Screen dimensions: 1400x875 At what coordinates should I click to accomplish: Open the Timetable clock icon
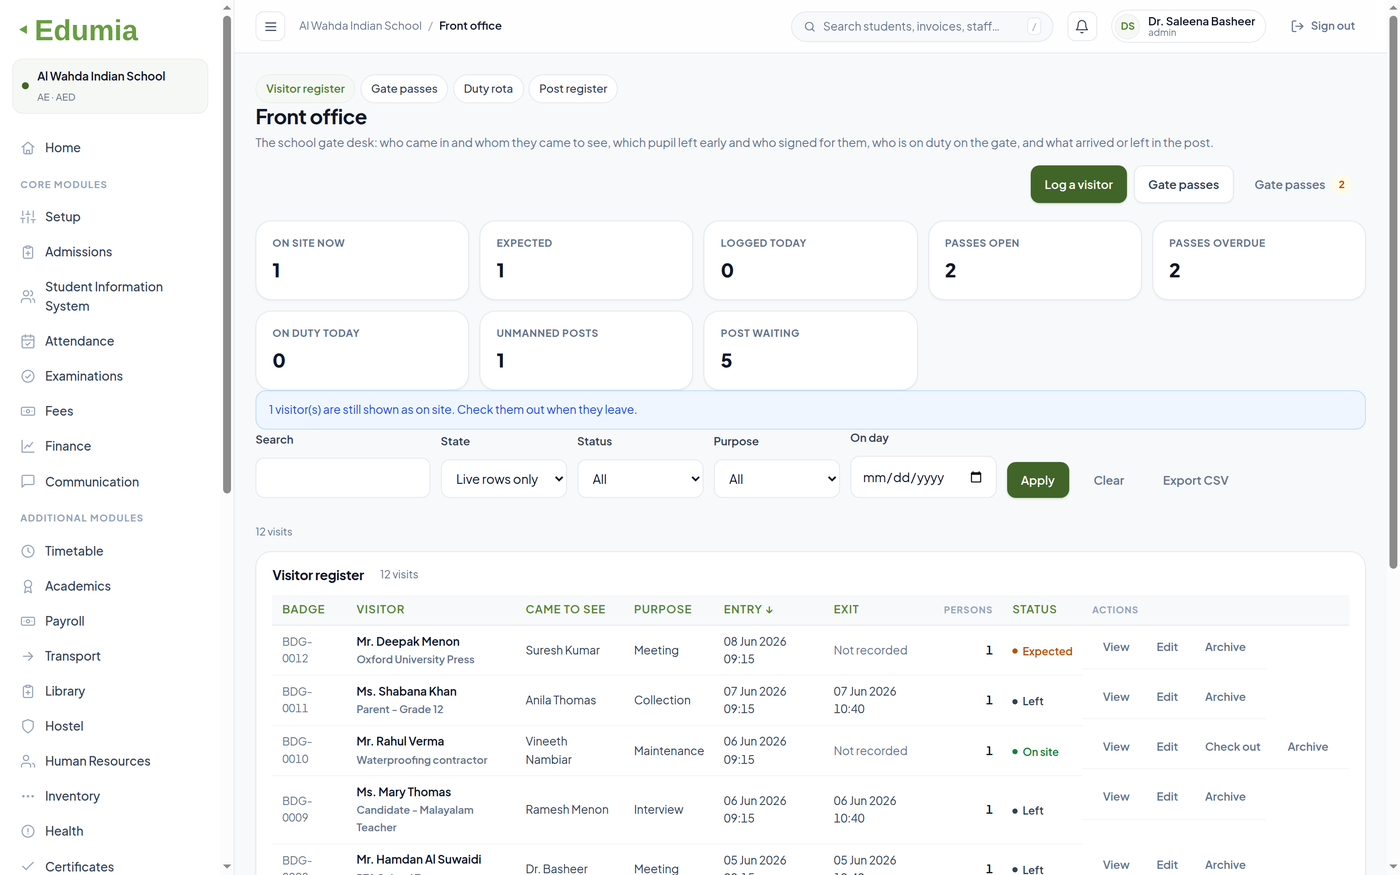[28, 551]
